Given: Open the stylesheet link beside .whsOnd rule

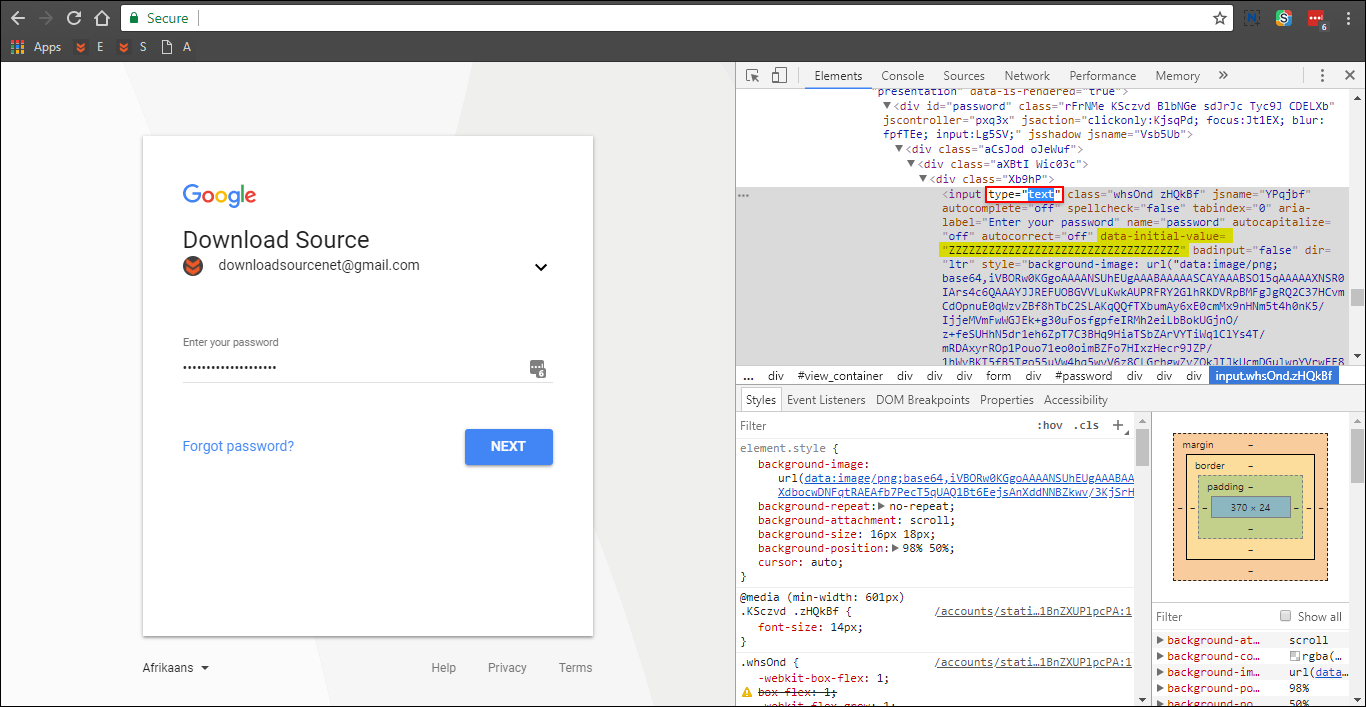Looking at the screenshot, I should pyautogui.click(x=1033, y=662).
